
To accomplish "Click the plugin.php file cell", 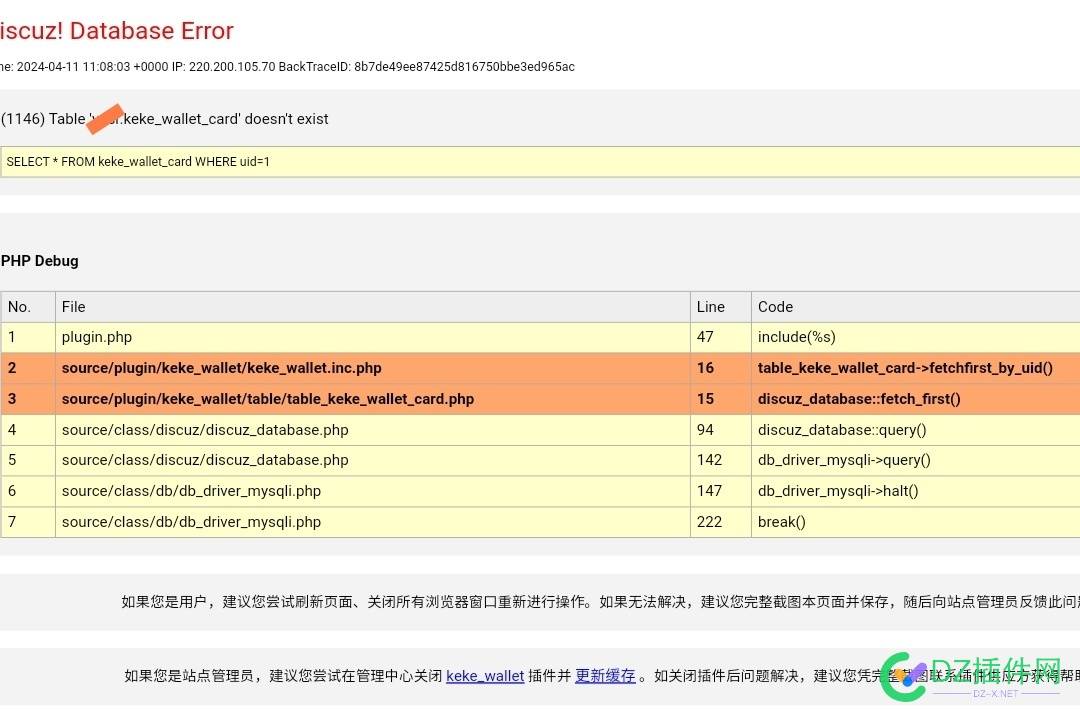I will point(97,337).
